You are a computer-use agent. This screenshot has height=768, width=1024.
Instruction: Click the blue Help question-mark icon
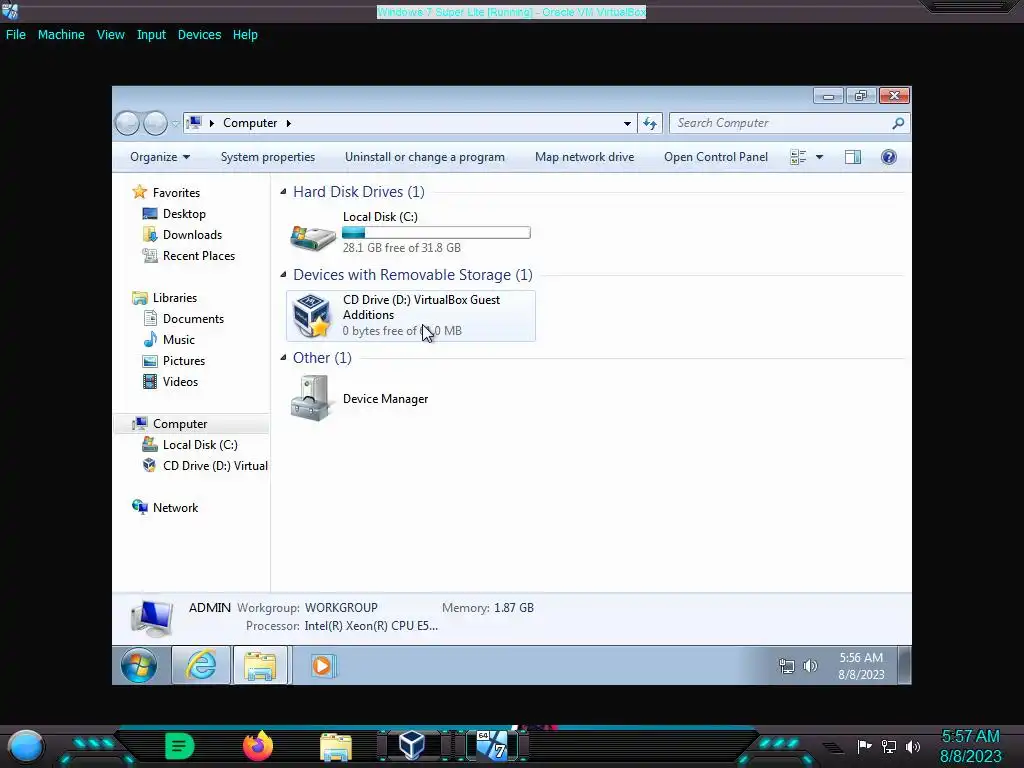tap(889, 157)
